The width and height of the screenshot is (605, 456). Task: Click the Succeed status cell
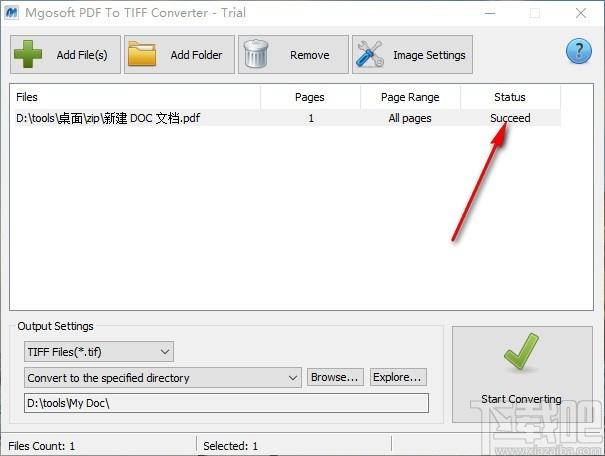(x=510, y=118)
